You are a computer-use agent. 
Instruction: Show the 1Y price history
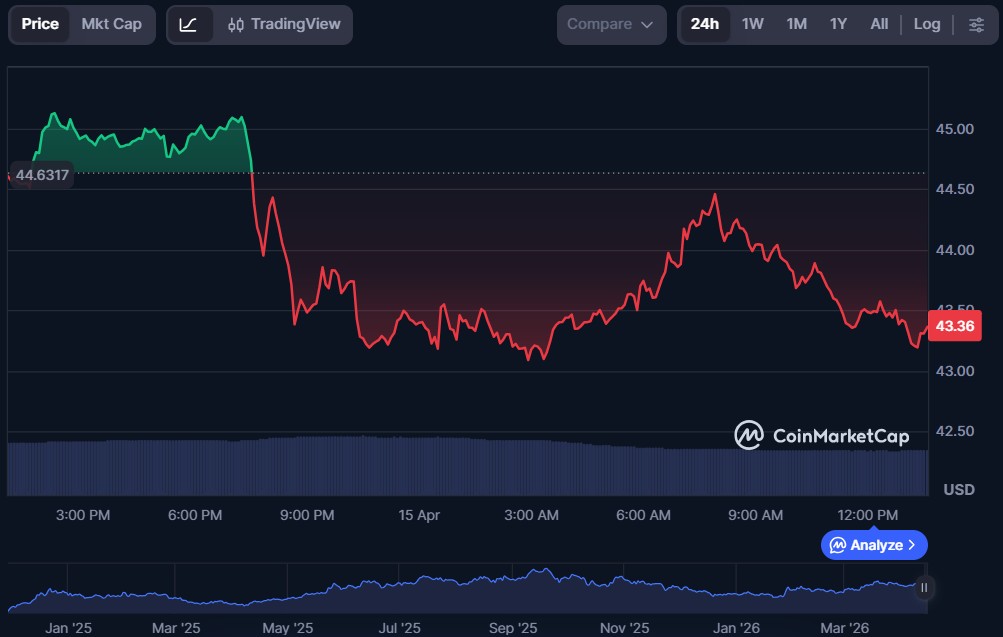tap(838, 24)
